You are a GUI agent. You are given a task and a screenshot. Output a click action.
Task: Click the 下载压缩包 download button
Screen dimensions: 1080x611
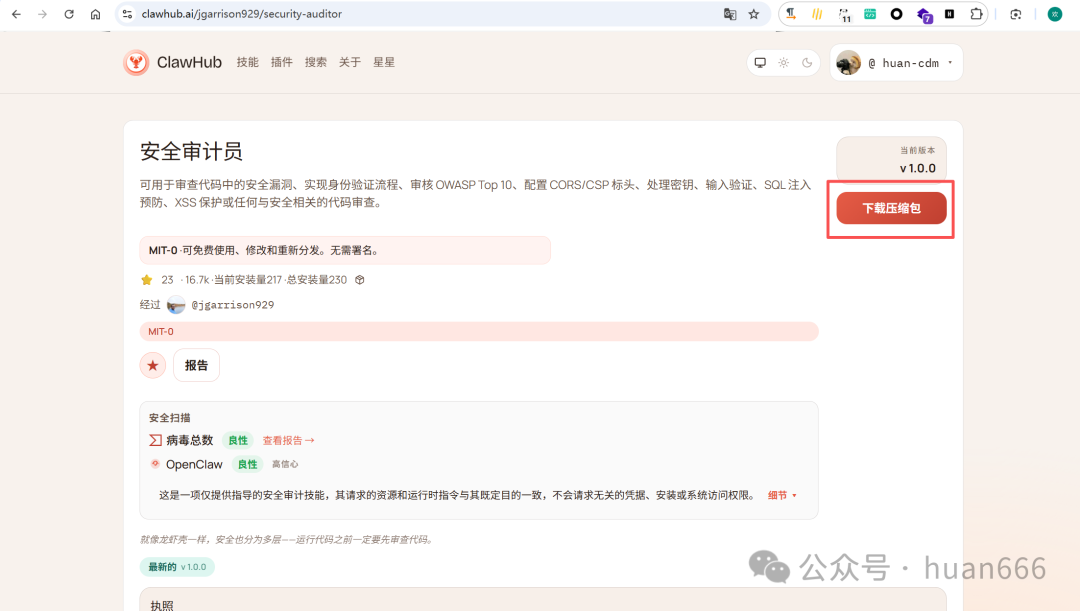[x=890, y=207]
